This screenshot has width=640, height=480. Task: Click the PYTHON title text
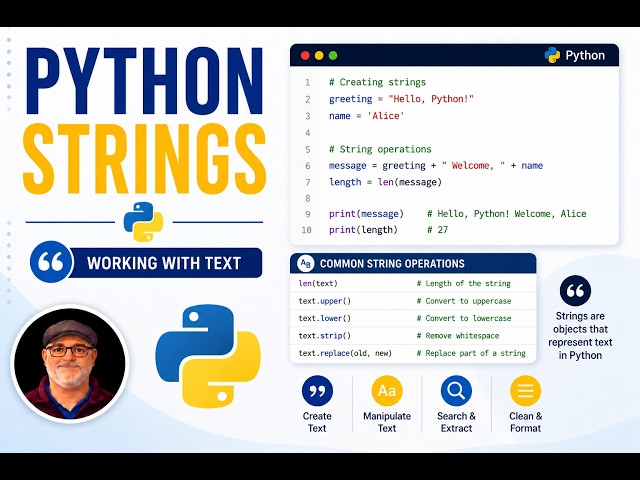point(144,81)
